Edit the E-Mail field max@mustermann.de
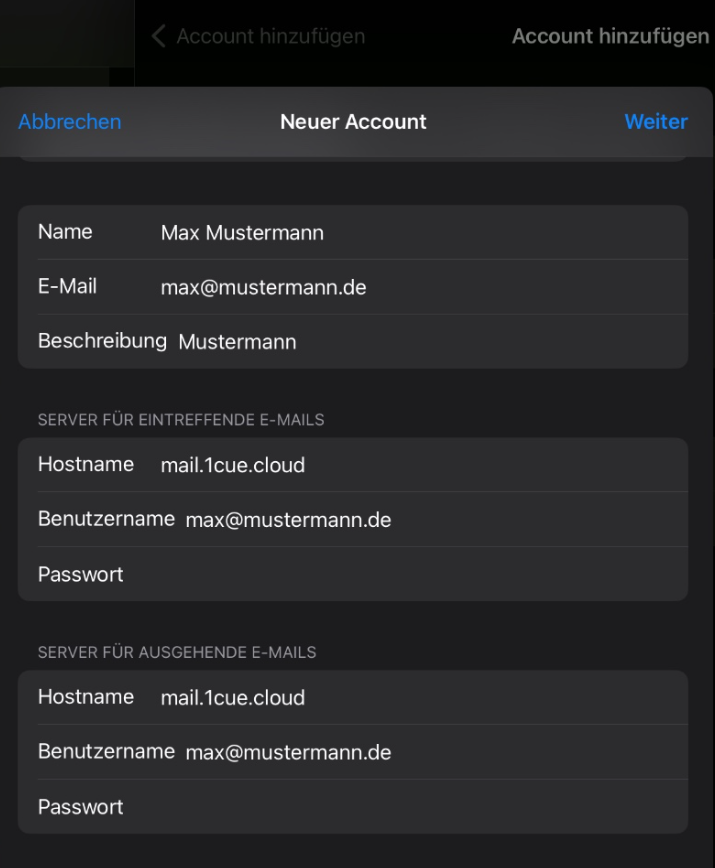Screen dimensions: 715x868 point(353,287)
